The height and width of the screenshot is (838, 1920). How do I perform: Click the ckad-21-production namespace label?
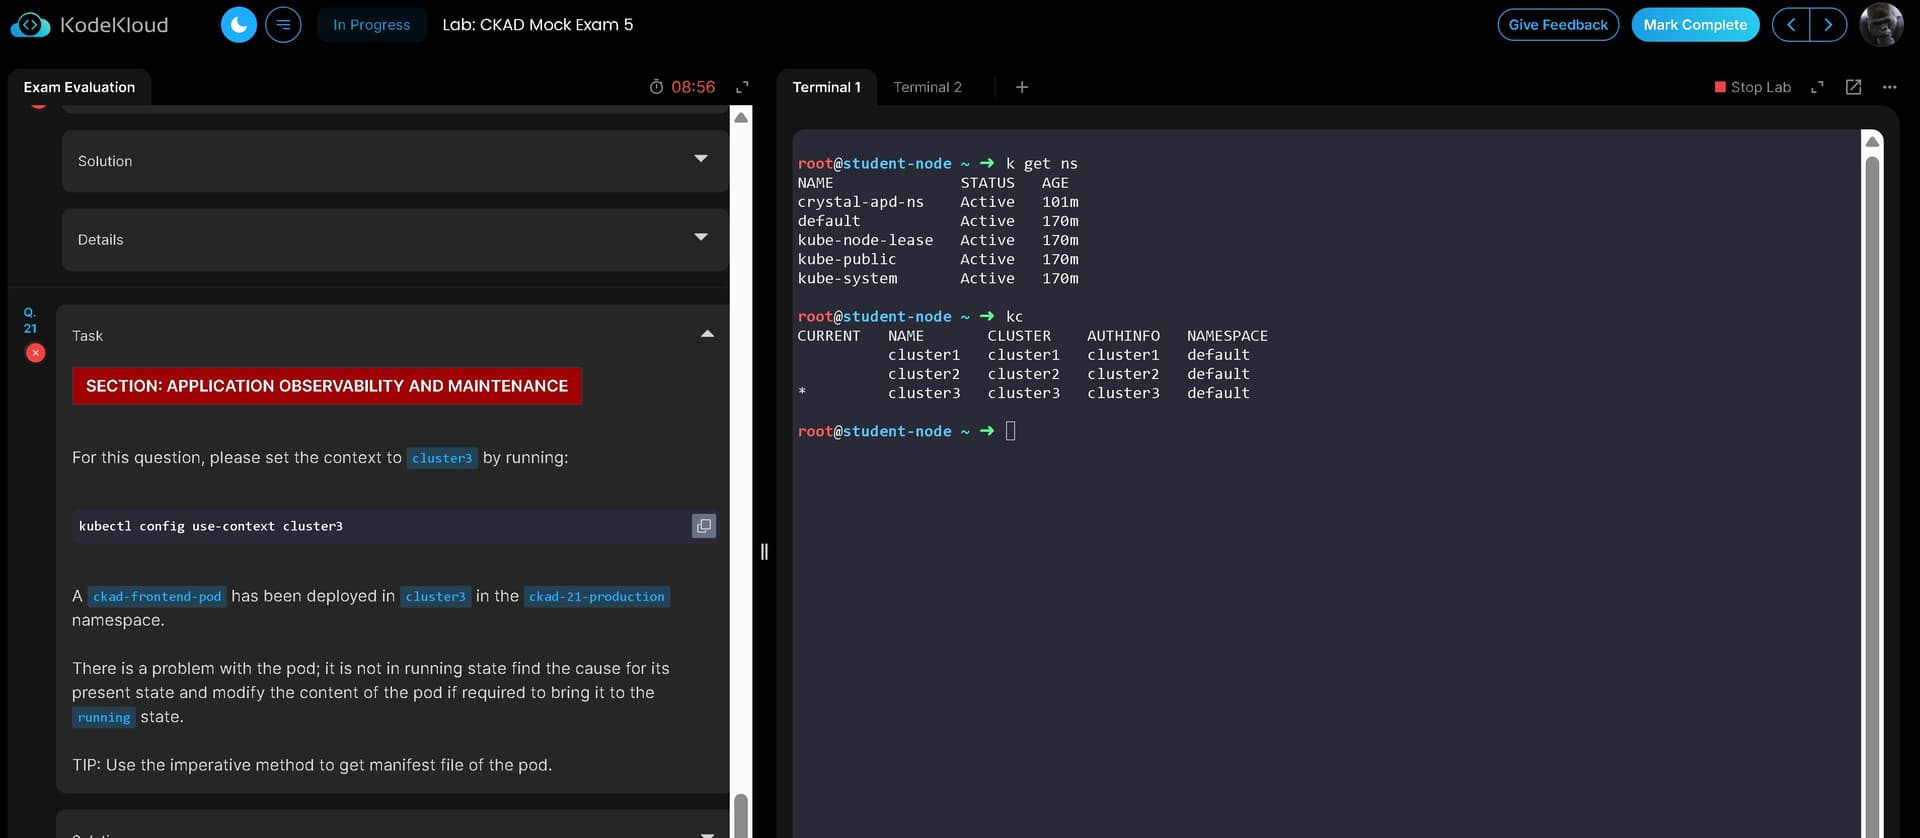597,597
